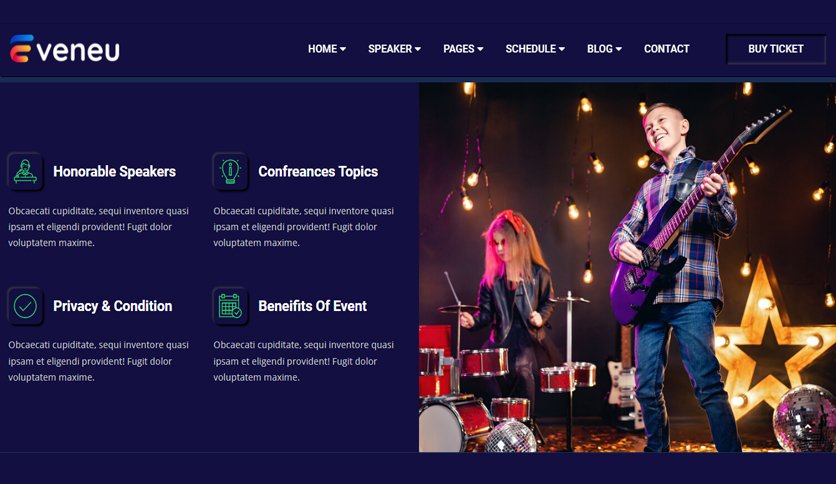Screen dimensions: 836x484
Task: Expand the BLOG dropdown arrow
Action: click(618, 49)
